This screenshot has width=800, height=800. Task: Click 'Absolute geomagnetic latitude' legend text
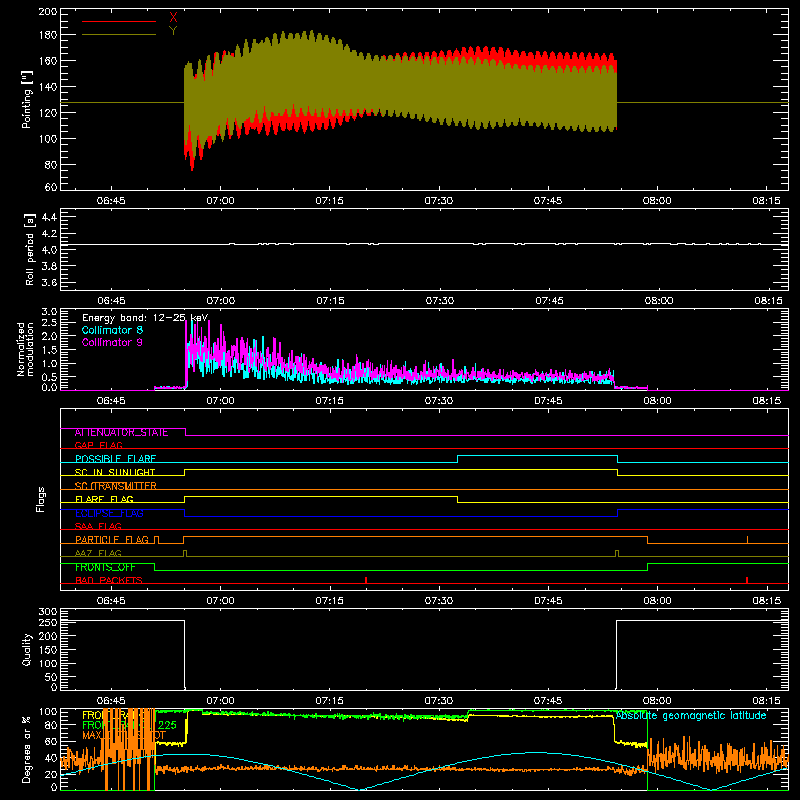(691, 716)
